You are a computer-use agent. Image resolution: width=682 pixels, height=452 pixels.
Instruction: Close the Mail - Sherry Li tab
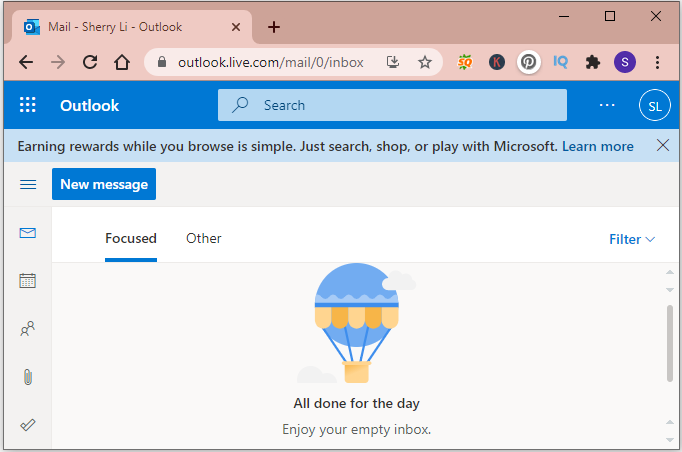[x=236, y=27]
